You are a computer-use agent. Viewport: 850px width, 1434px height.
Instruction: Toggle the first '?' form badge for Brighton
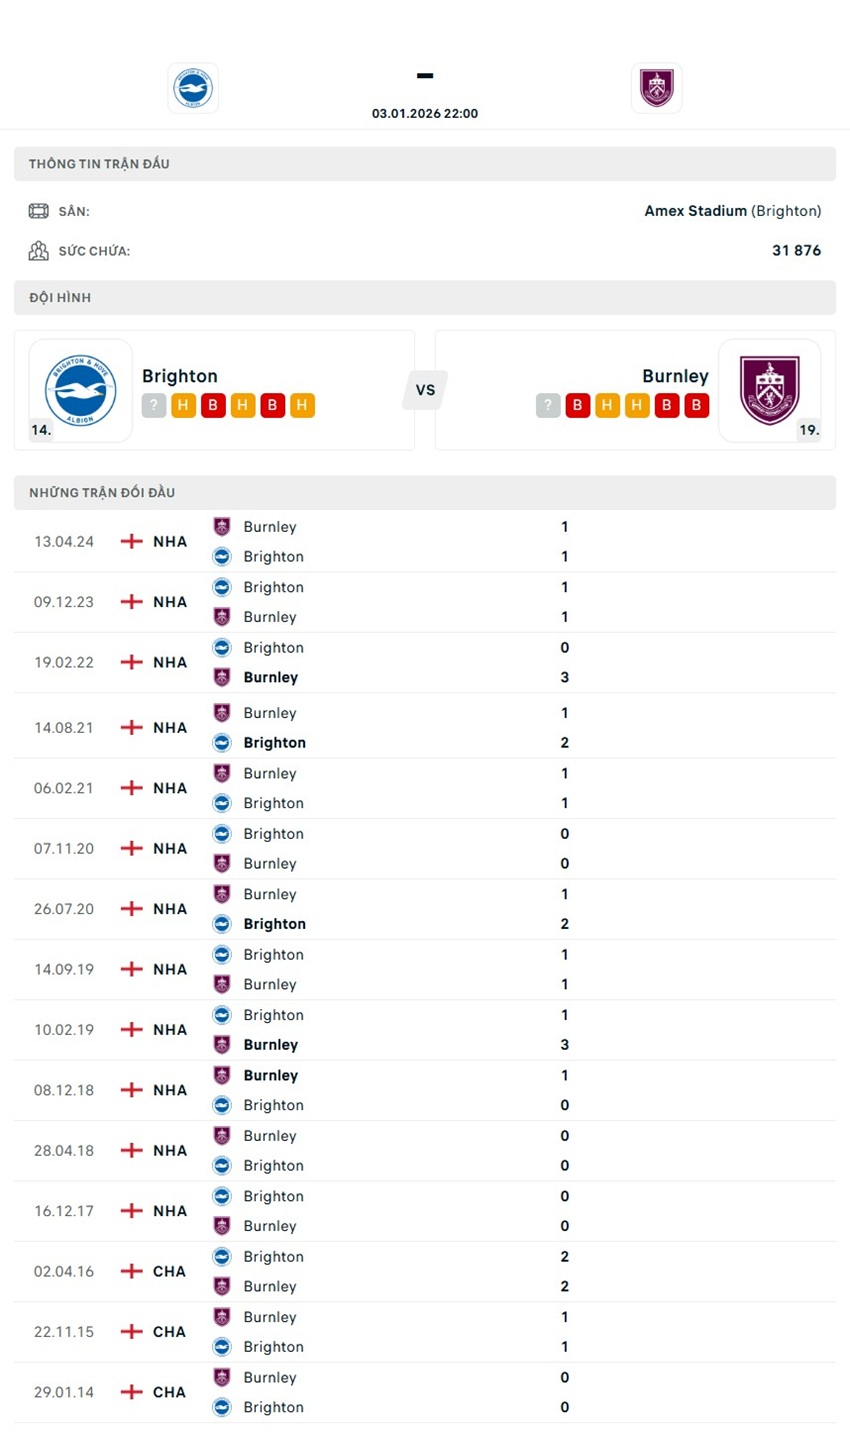(x=152, y=405)
